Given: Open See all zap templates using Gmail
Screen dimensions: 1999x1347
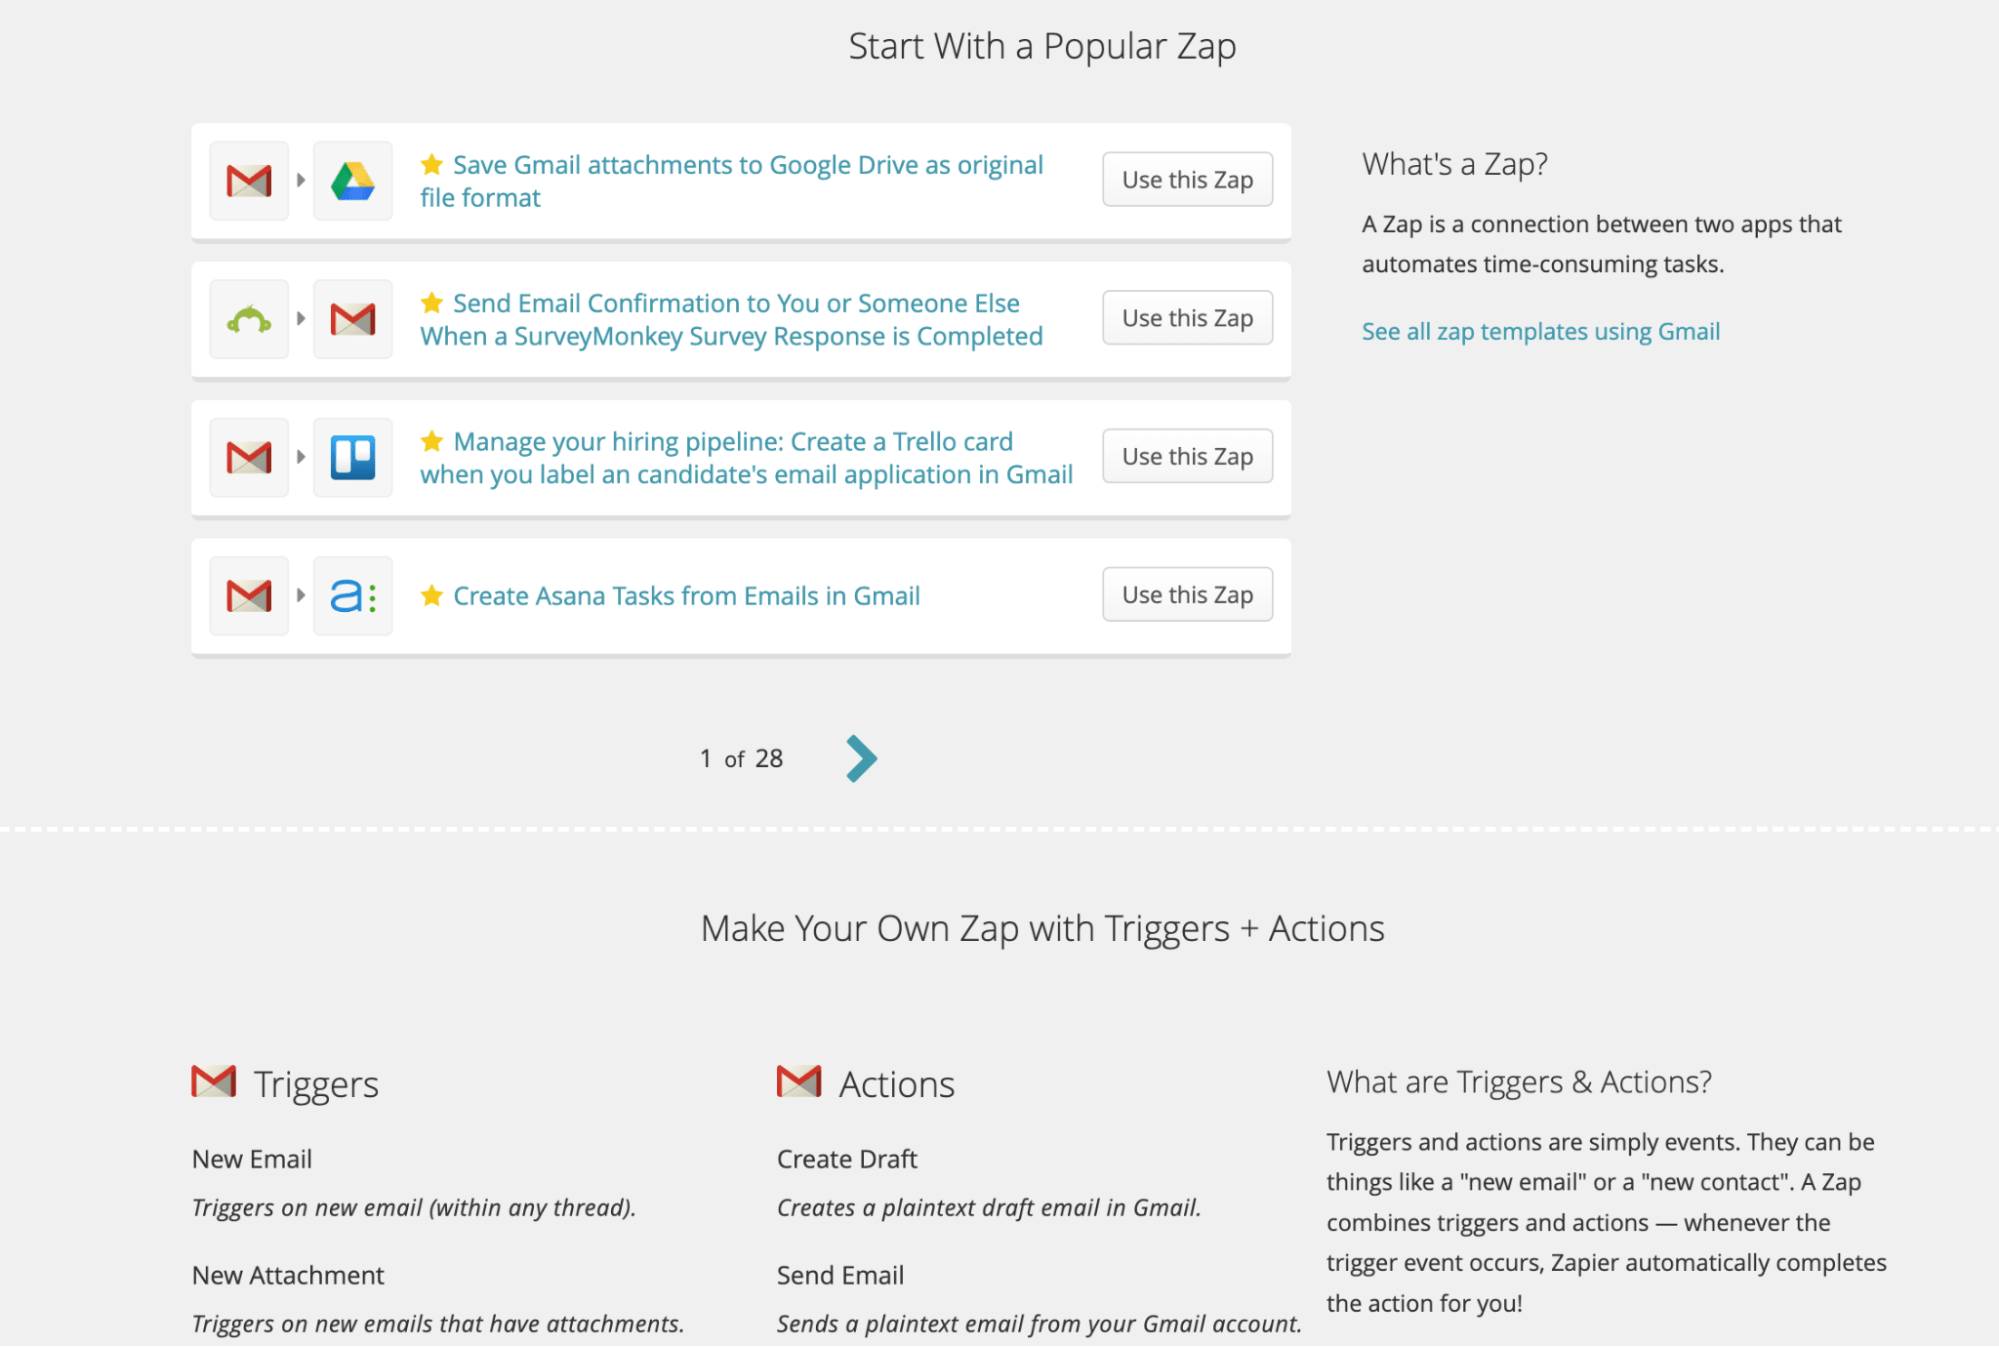Looking at the screenshot, I should (x=1539, y=331).
